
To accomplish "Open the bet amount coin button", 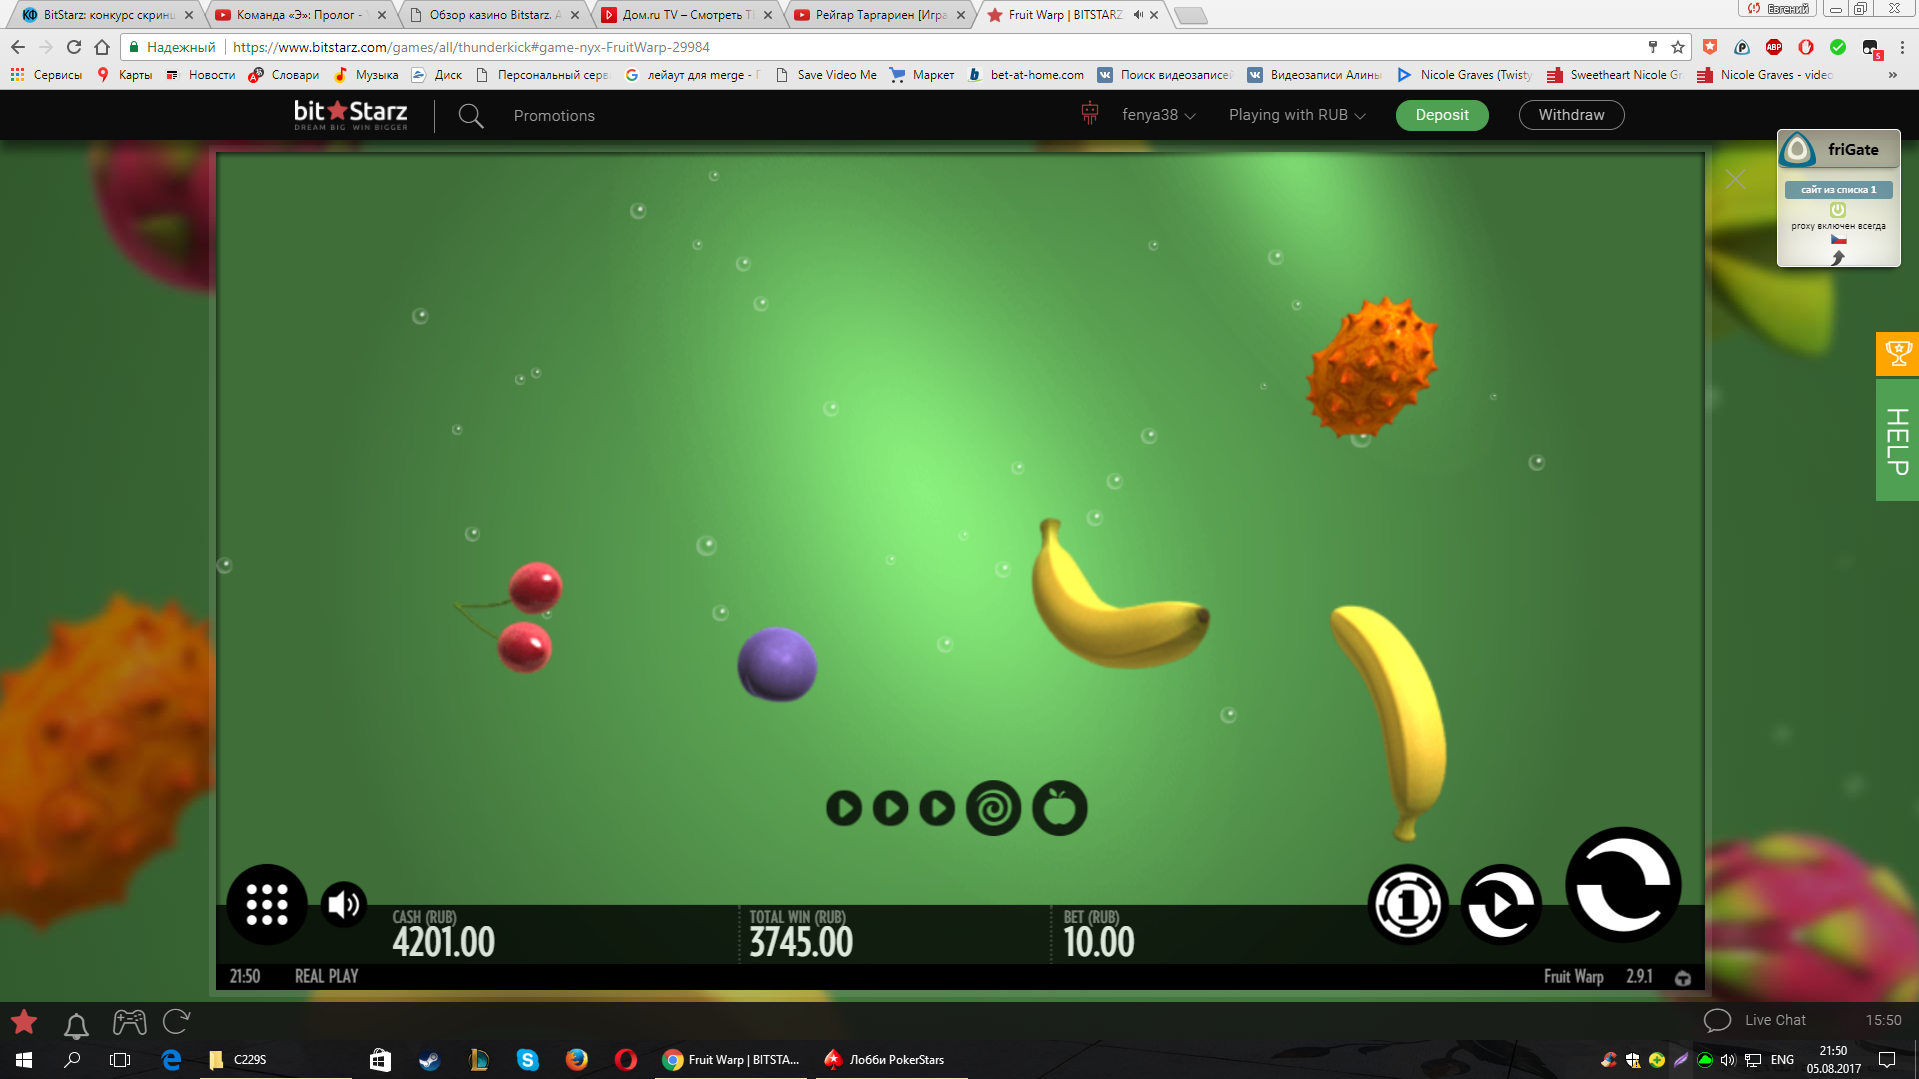I will [1407, 905].
